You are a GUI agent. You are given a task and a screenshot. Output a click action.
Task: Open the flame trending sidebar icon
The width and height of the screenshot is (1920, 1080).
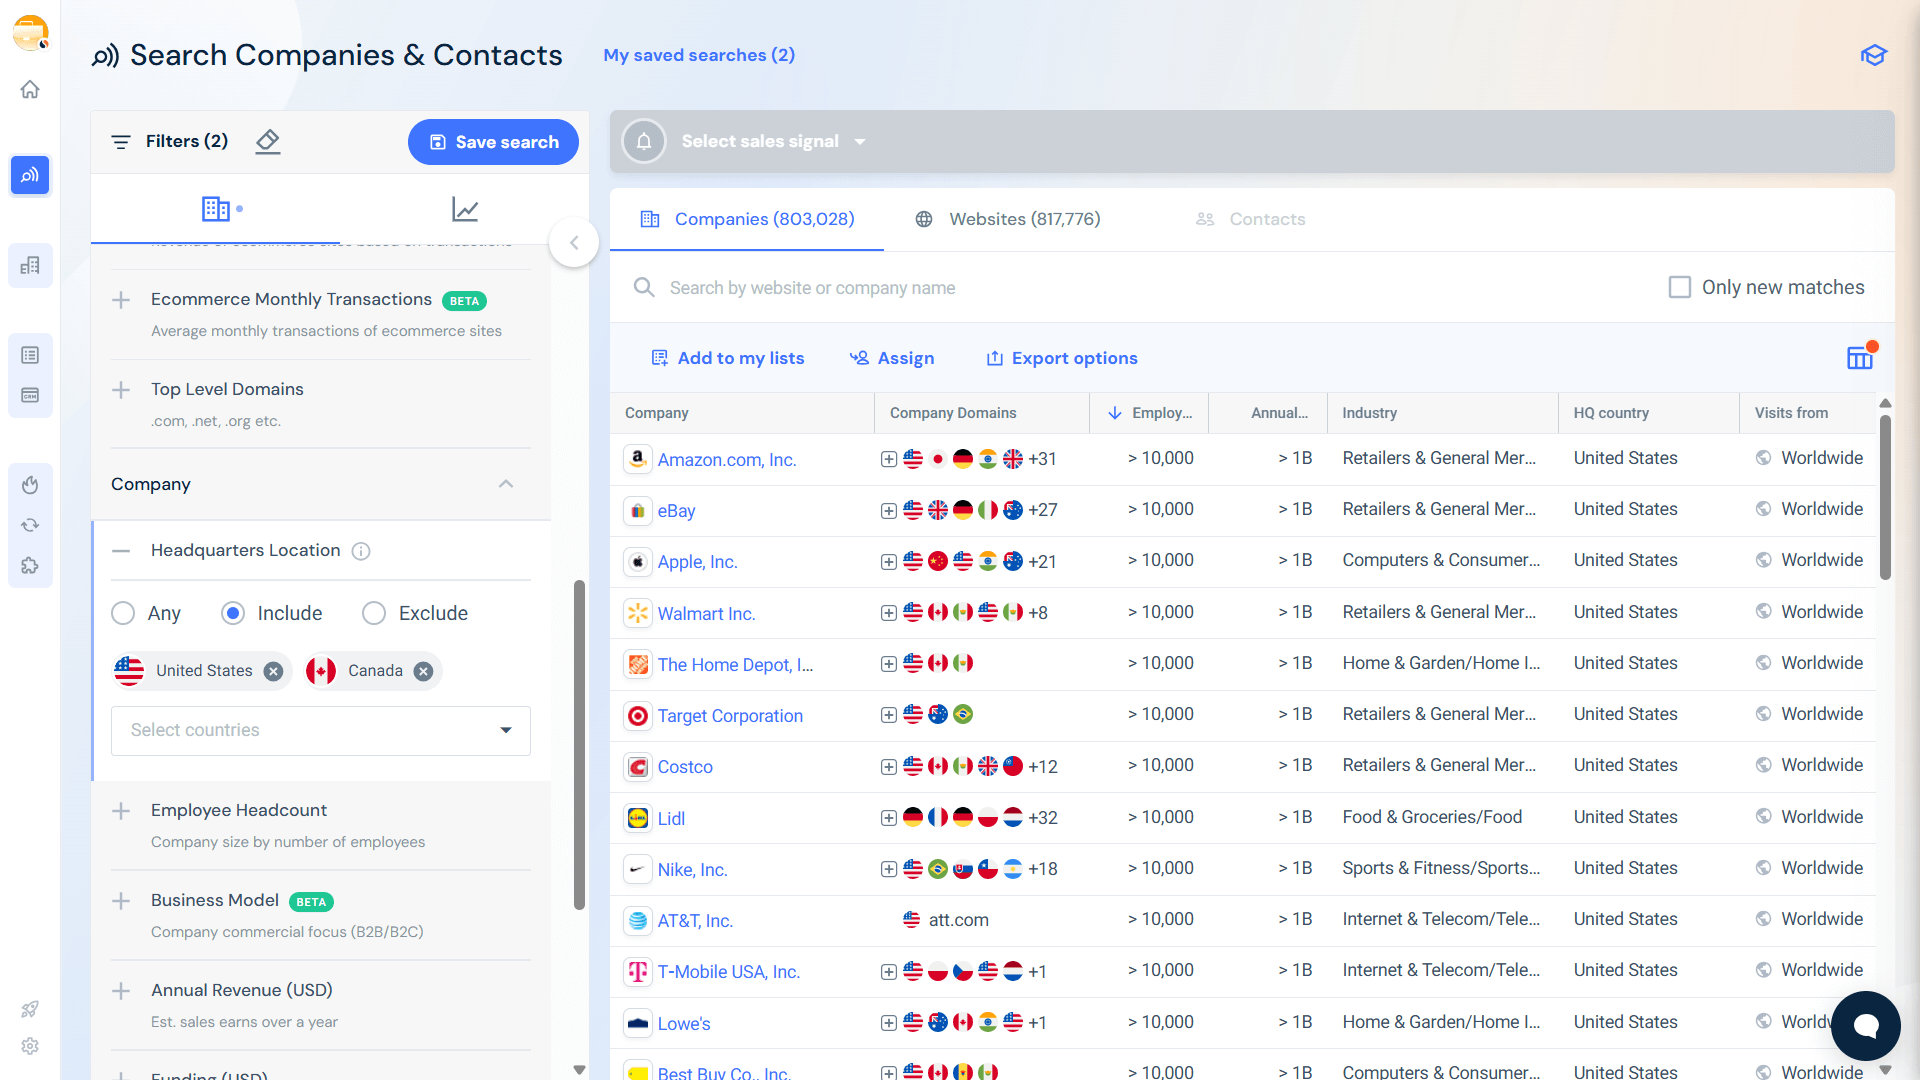pos(30,485)
